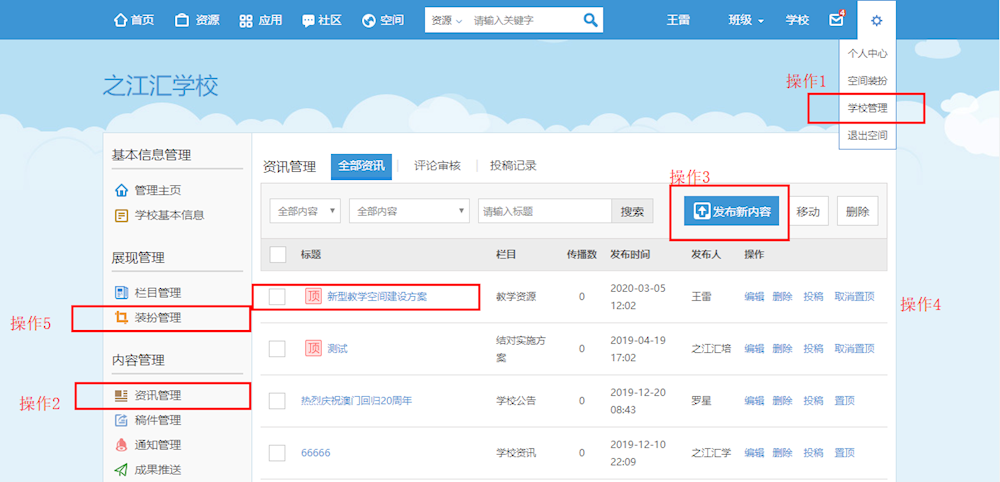The image size is (1000, 482).
Task: Click the 通知管理 bell icon
Action: point(122,445)
